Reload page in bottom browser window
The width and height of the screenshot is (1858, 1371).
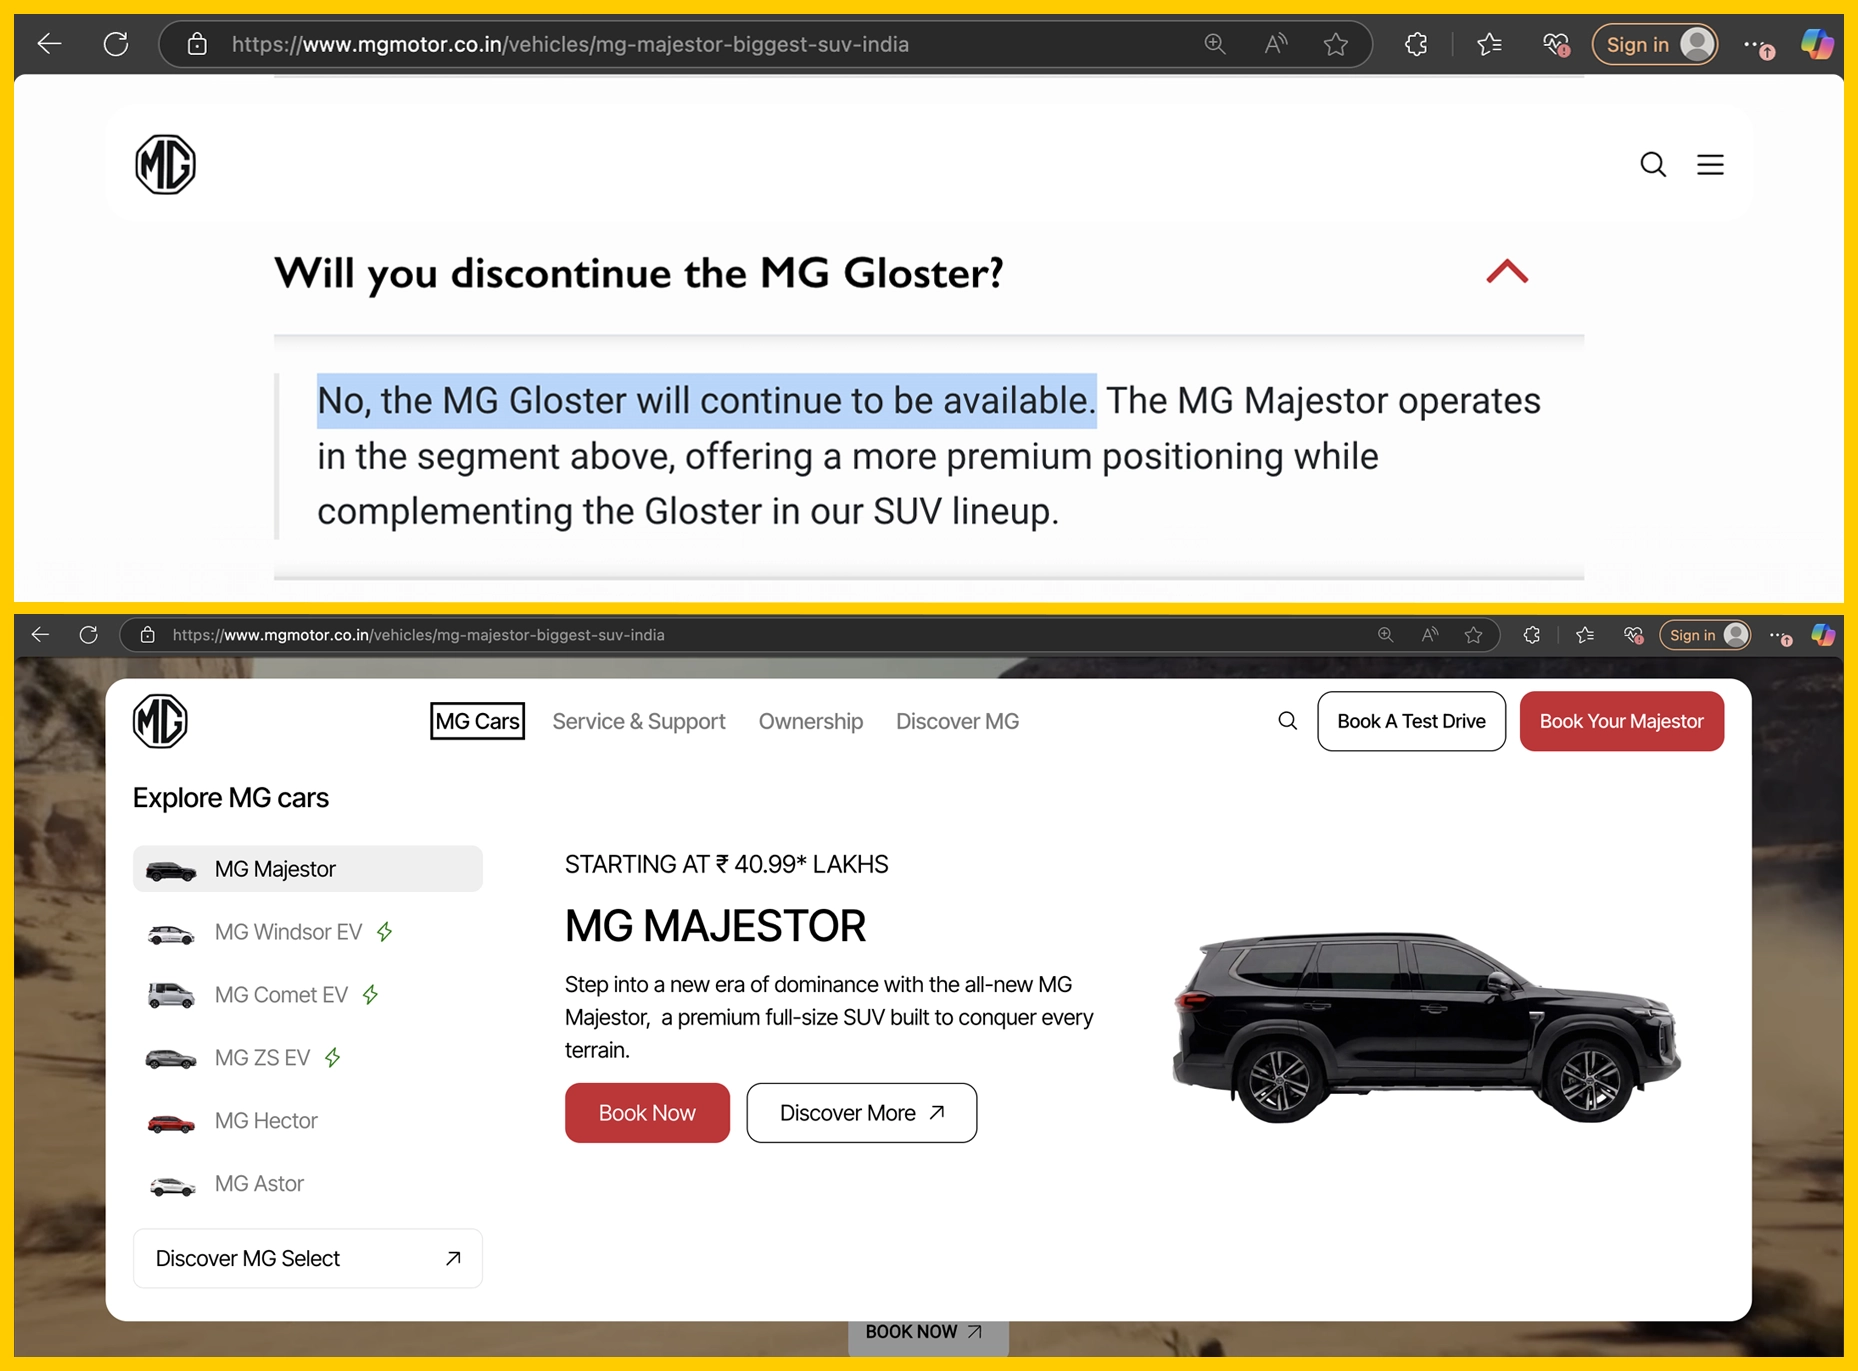click(89, 635)
